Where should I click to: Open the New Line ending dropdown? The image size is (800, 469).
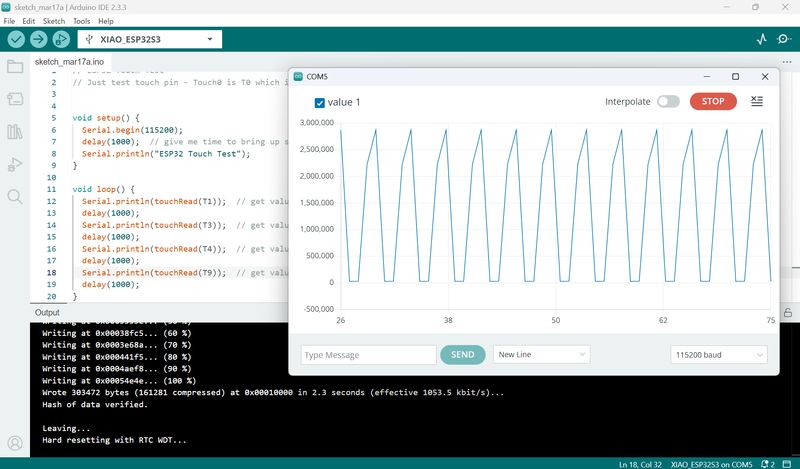pyautogui.click(x=541, y=355)
